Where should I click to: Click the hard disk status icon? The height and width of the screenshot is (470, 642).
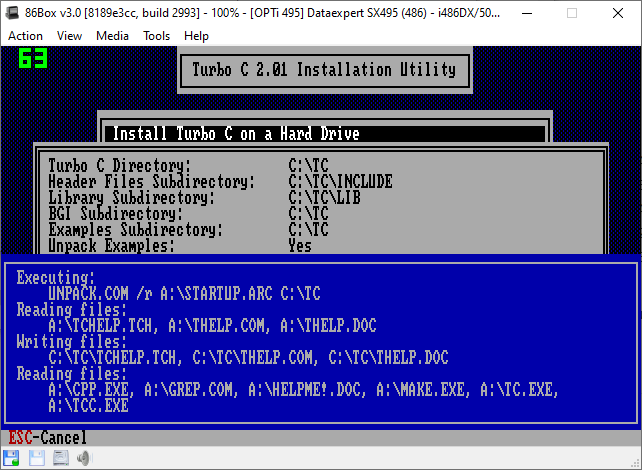60,458
